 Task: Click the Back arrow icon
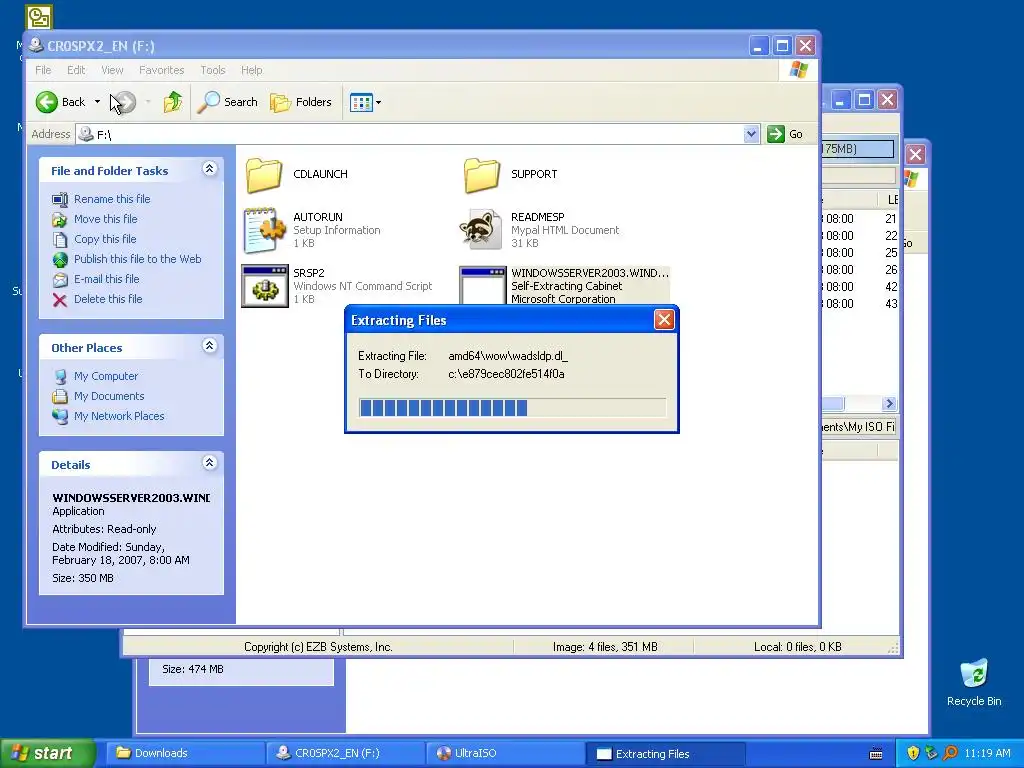47,102
